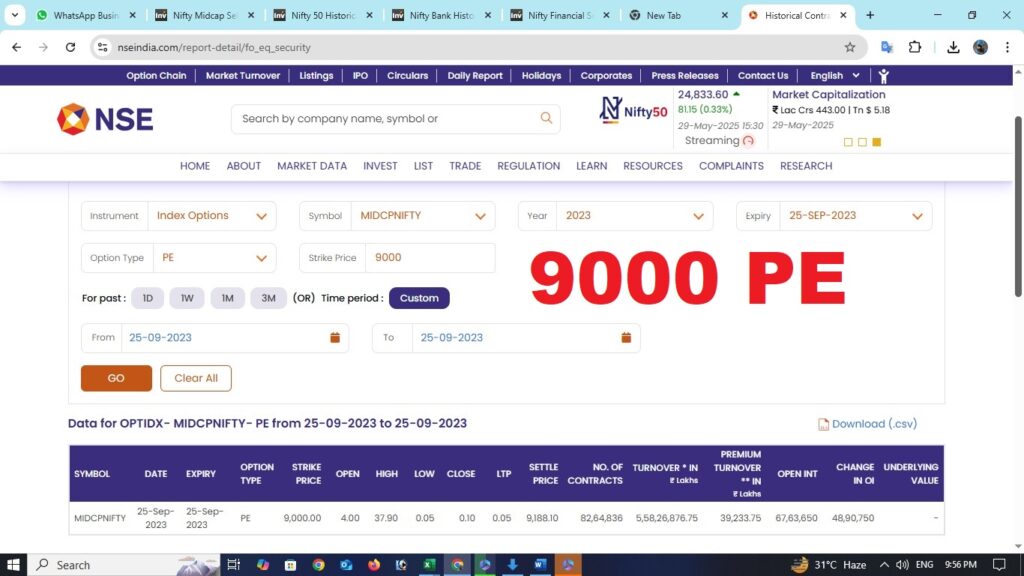The width and height of the screenshot is (1024, 576).
Task: Open Chrome extensions puzzle icon
Action: tap(915, 47)
